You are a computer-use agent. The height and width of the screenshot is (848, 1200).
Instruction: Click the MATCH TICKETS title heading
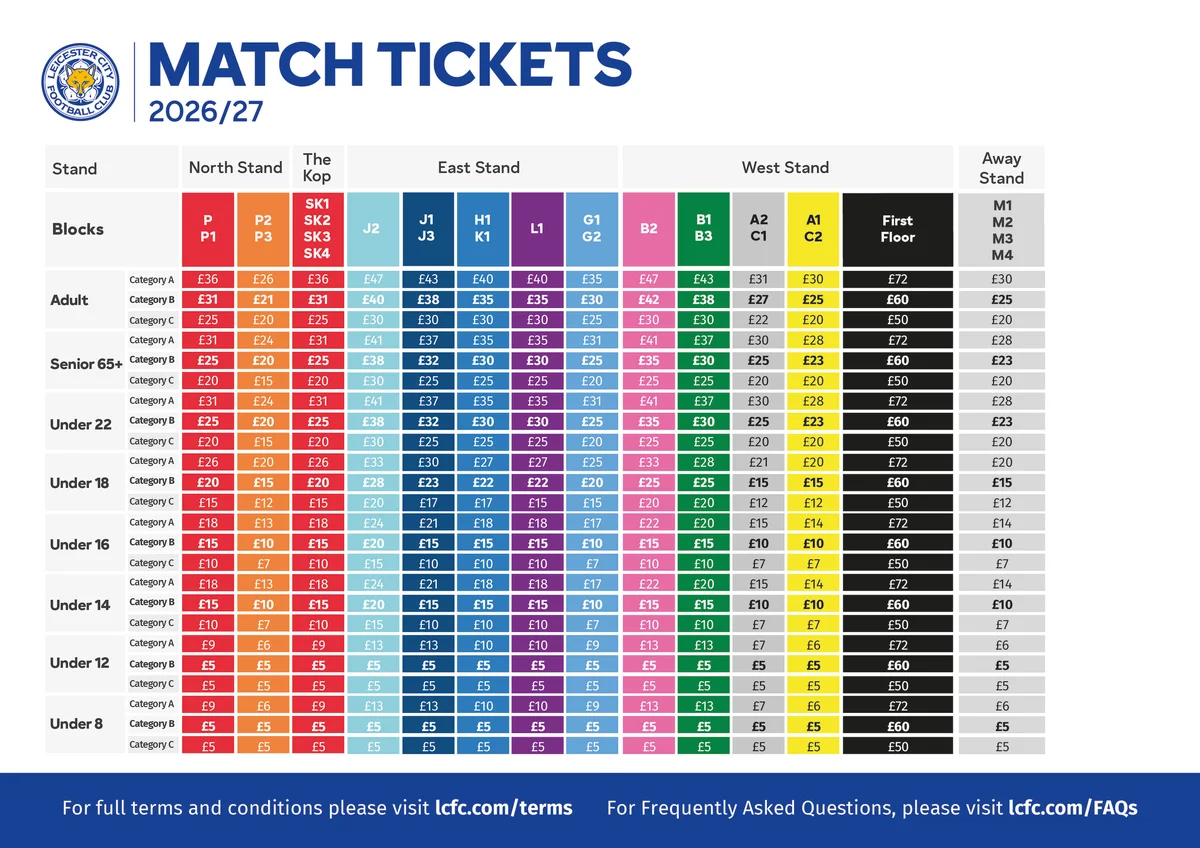(x=390, y=62)
